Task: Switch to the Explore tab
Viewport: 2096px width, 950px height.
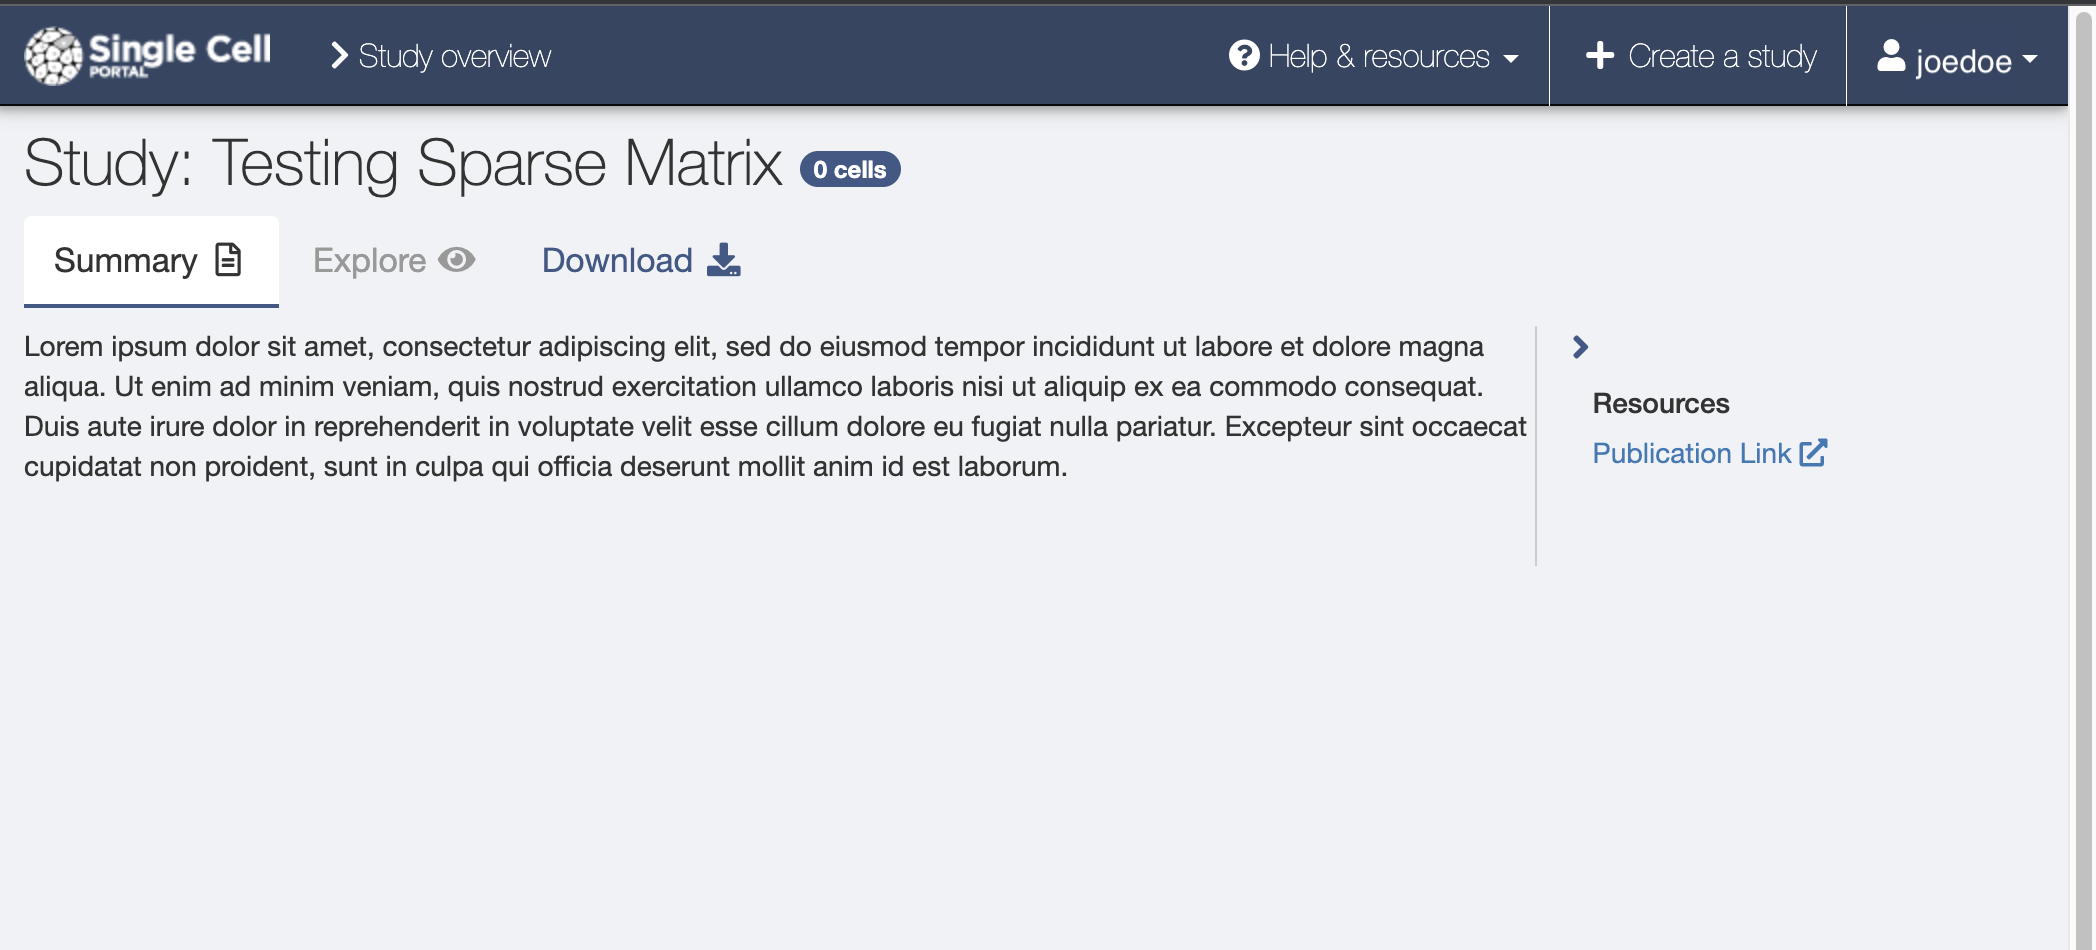Action: click(x=394, y=261)
